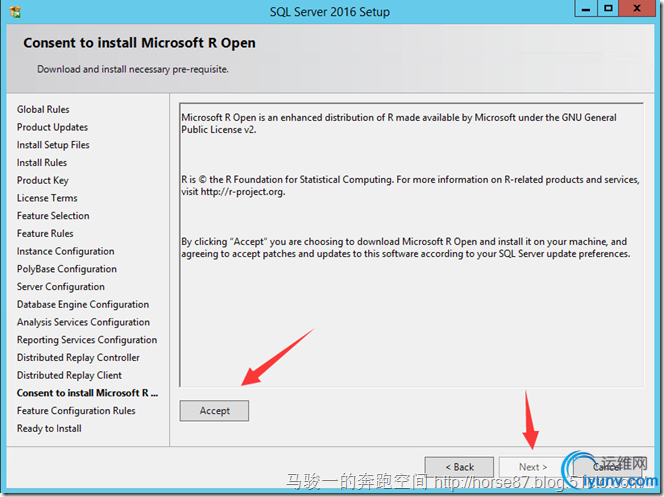Select the Distributed Replay Client step
Screen dimensions: 664x497
pos(69,376)
